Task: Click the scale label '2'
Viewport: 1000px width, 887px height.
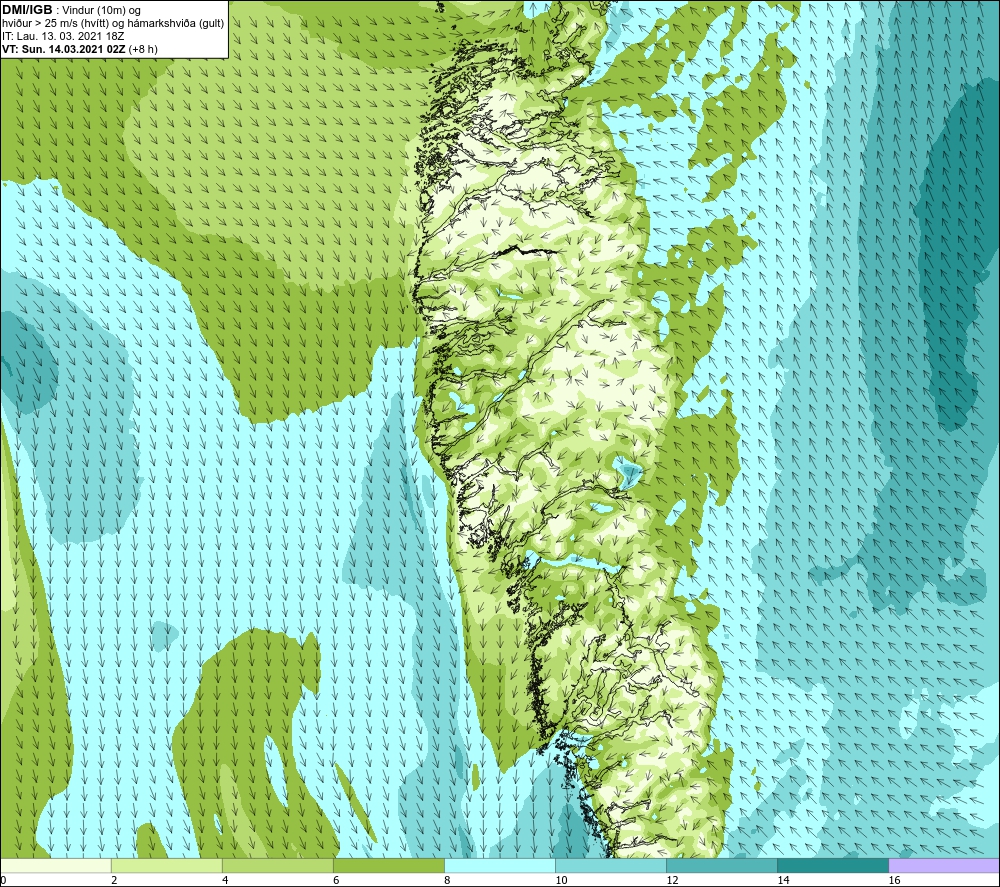Action: pyautogui.click(x=114, y=880)
